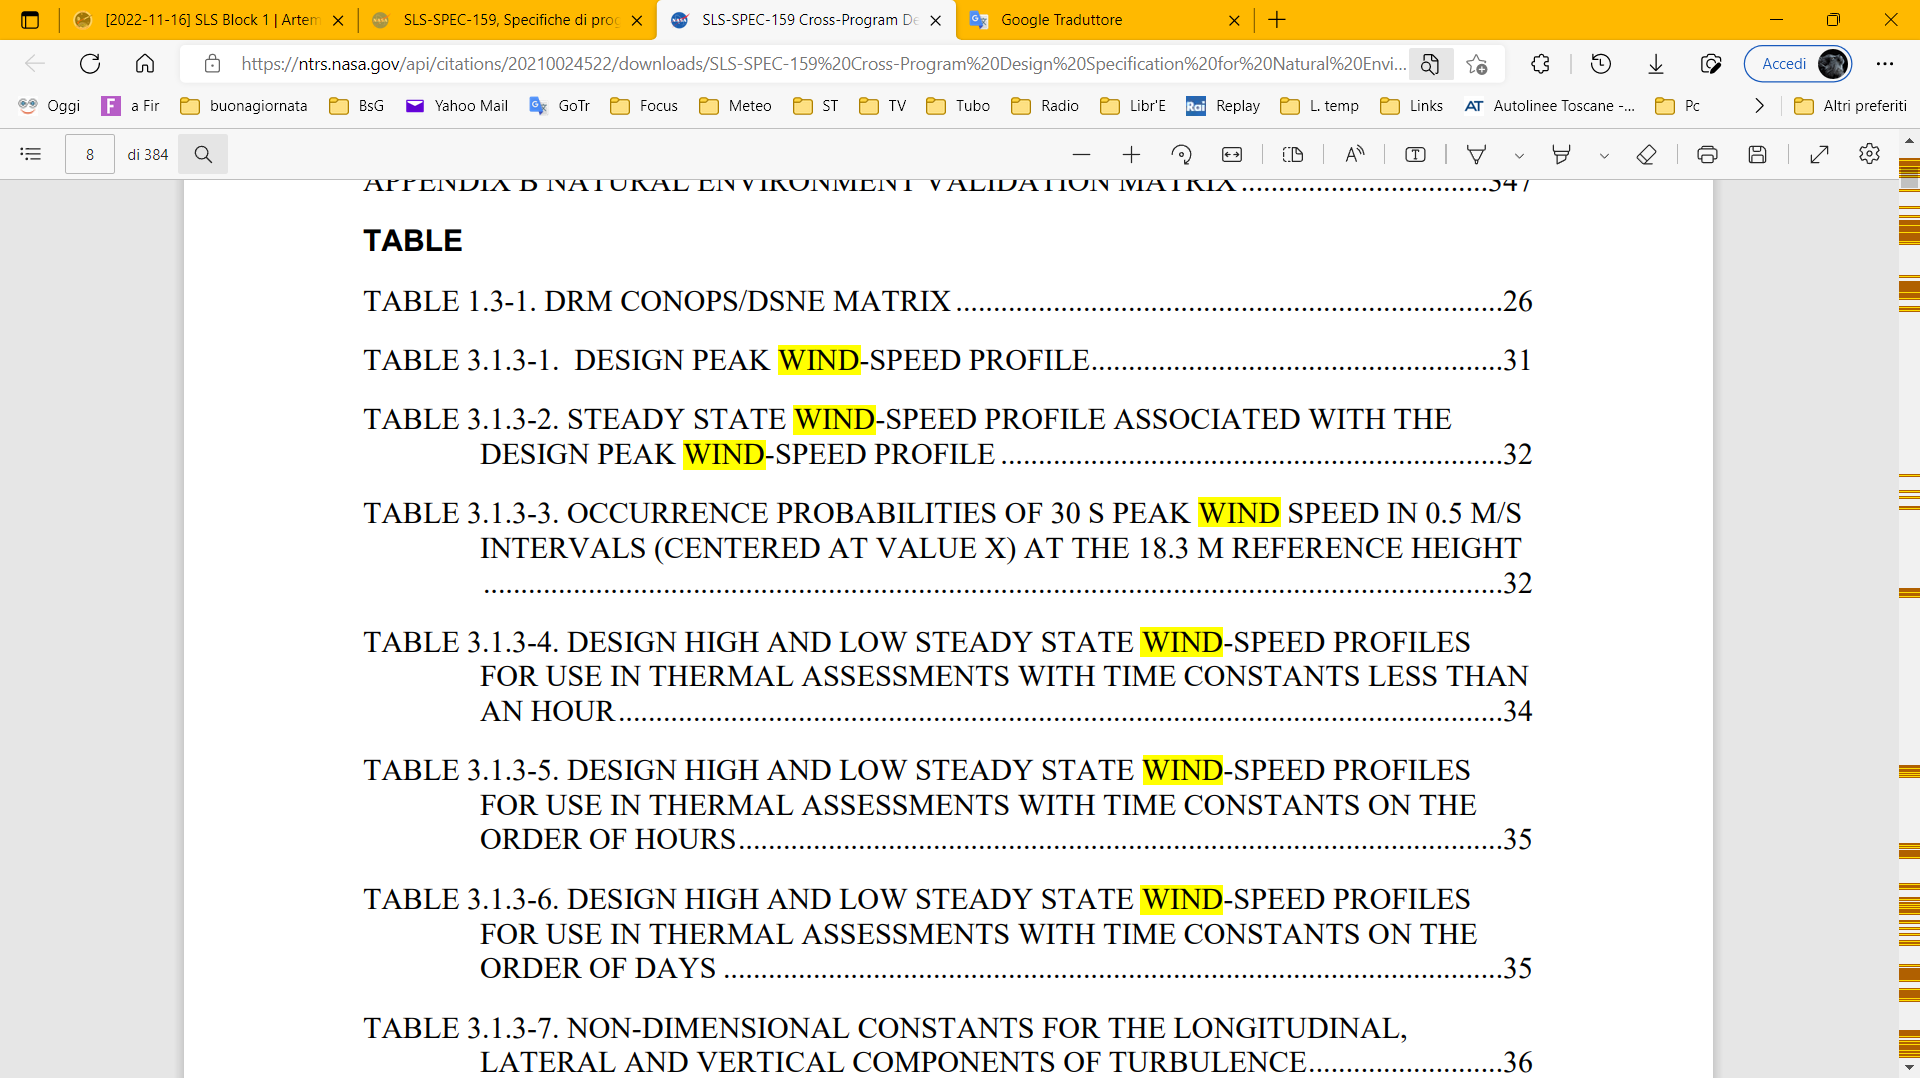
Task: Toggle full screen PDF view
Action: click(1819, 154)
